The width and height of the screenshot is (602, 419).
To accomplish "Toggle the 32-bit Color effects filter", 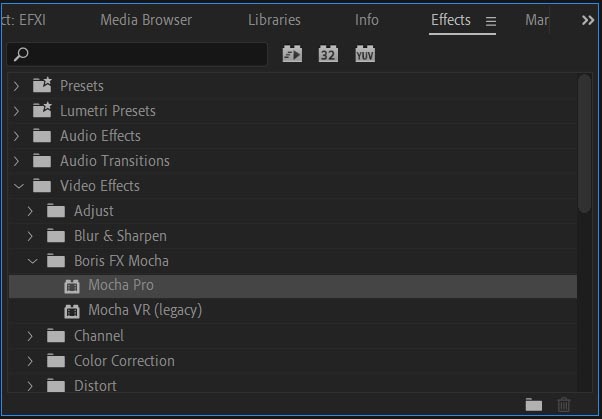I will pyautogui.click(x=328, y=54).
